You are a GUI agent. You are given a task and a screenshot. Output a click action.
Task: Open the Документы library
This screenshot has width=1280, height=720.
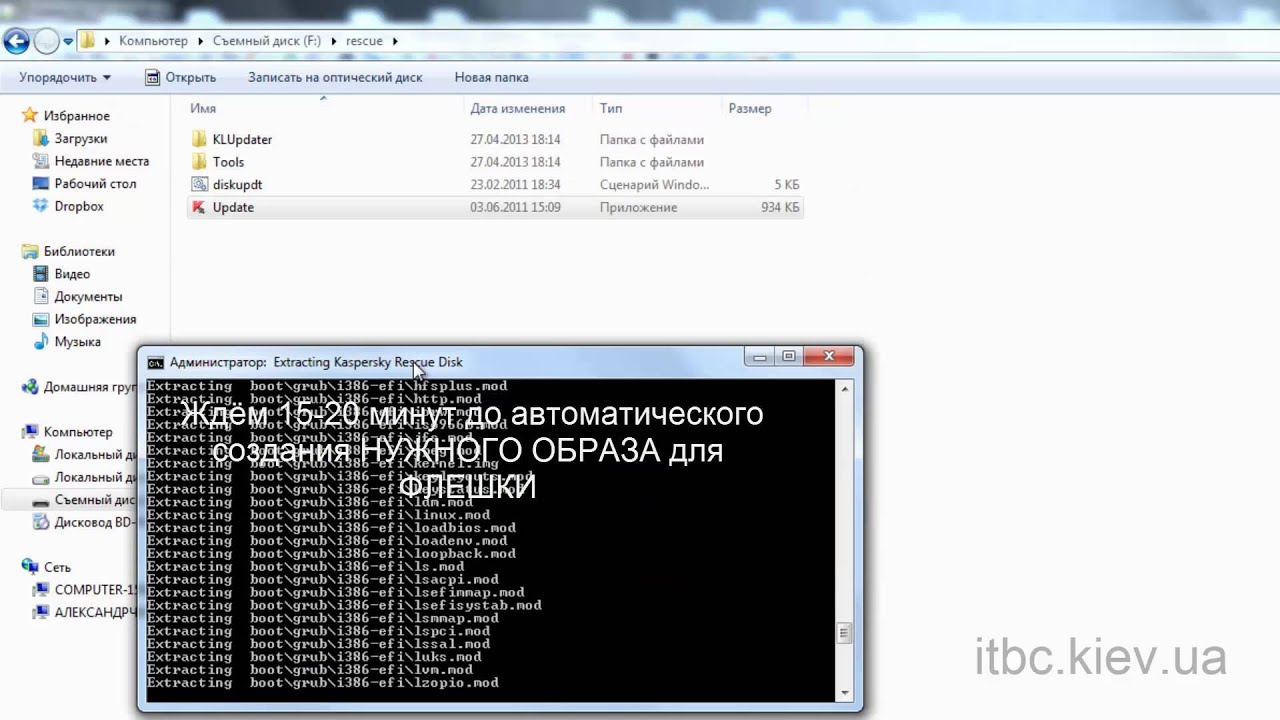click(x=88, y=297)
